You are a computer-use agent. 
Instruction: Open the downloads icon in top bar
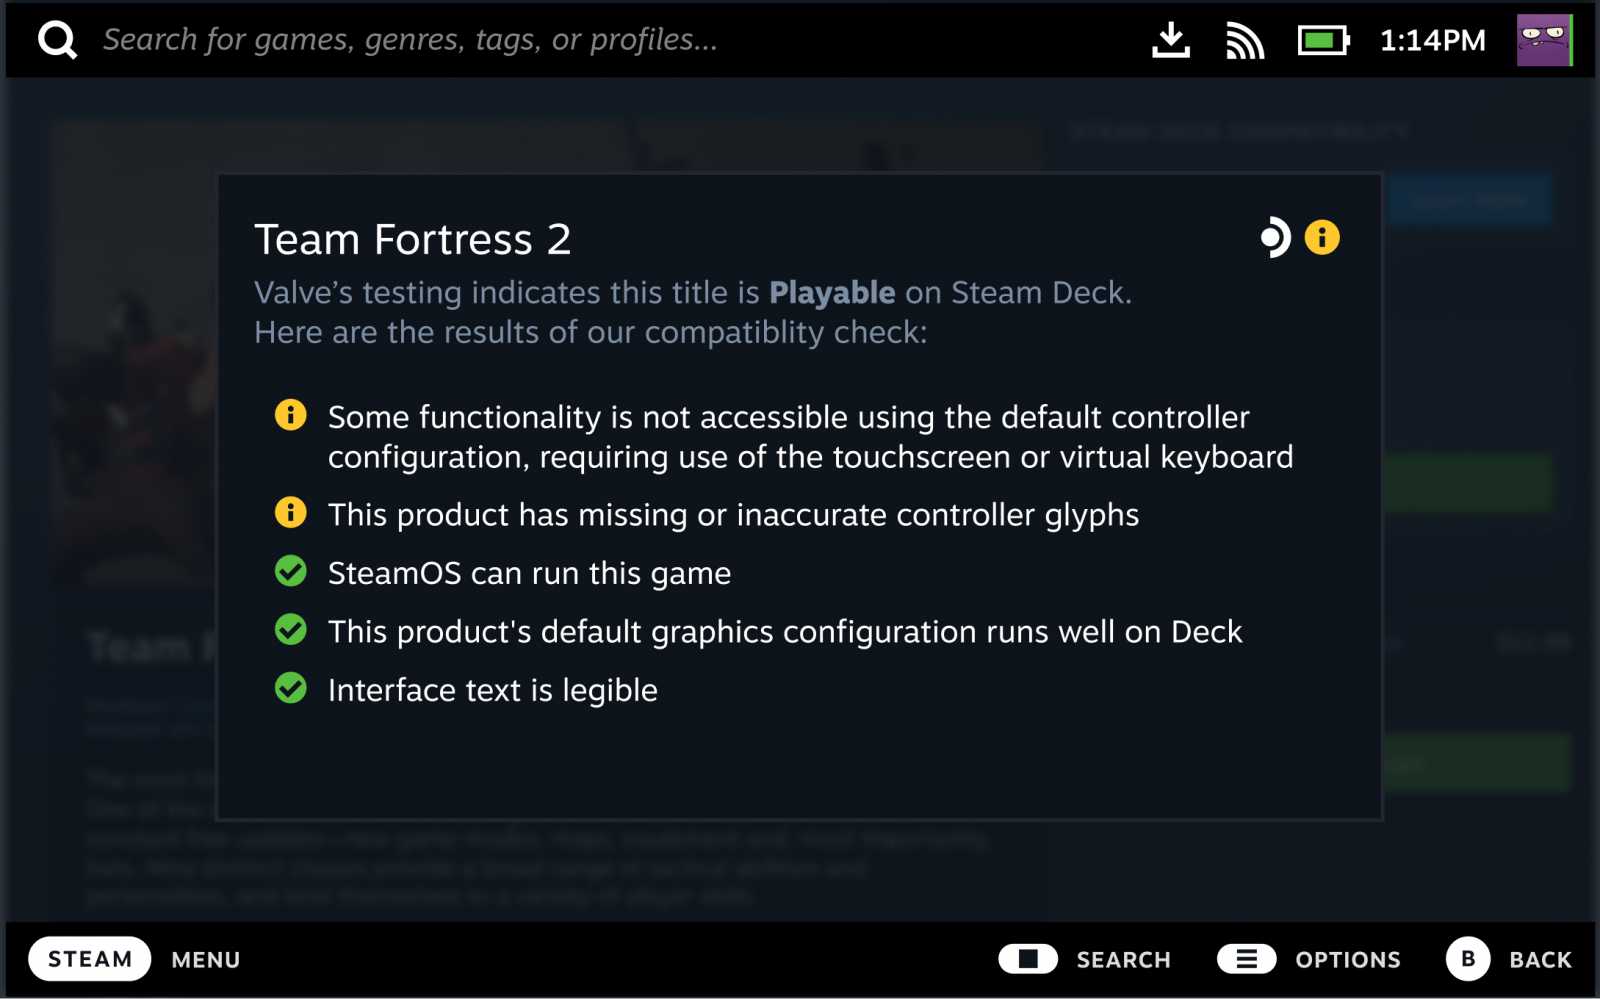pyautogui.click(x=1171, y=40)
